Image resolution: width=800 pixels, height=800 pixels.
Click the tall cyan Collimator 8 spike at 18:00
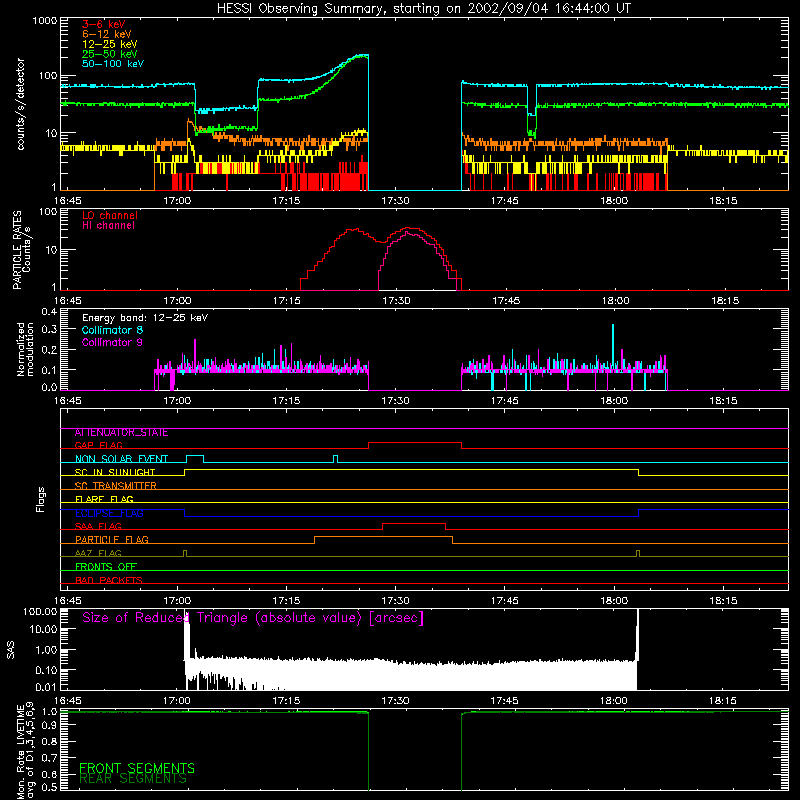point(613,347)
